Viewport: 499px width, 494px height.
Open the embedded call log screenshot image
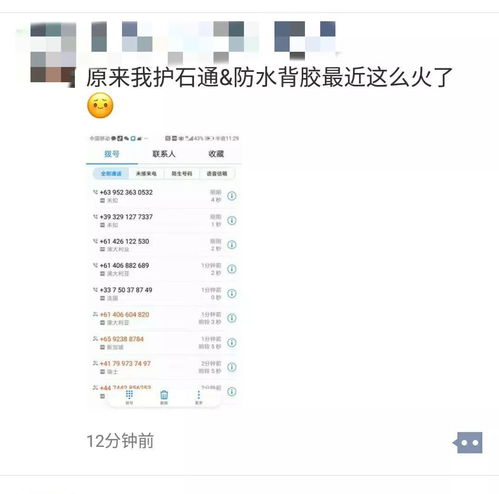pyautogui.click(x=164, y=270)
